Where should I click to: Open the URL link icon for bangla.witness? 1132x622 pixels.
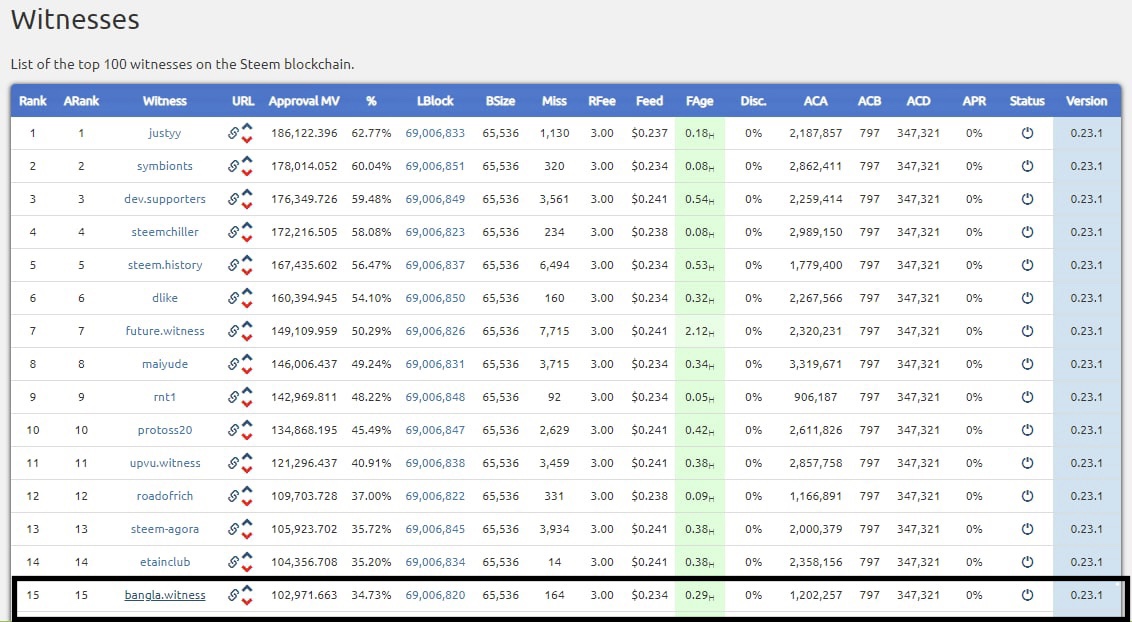pyautogui.click(x=234, y=595)
